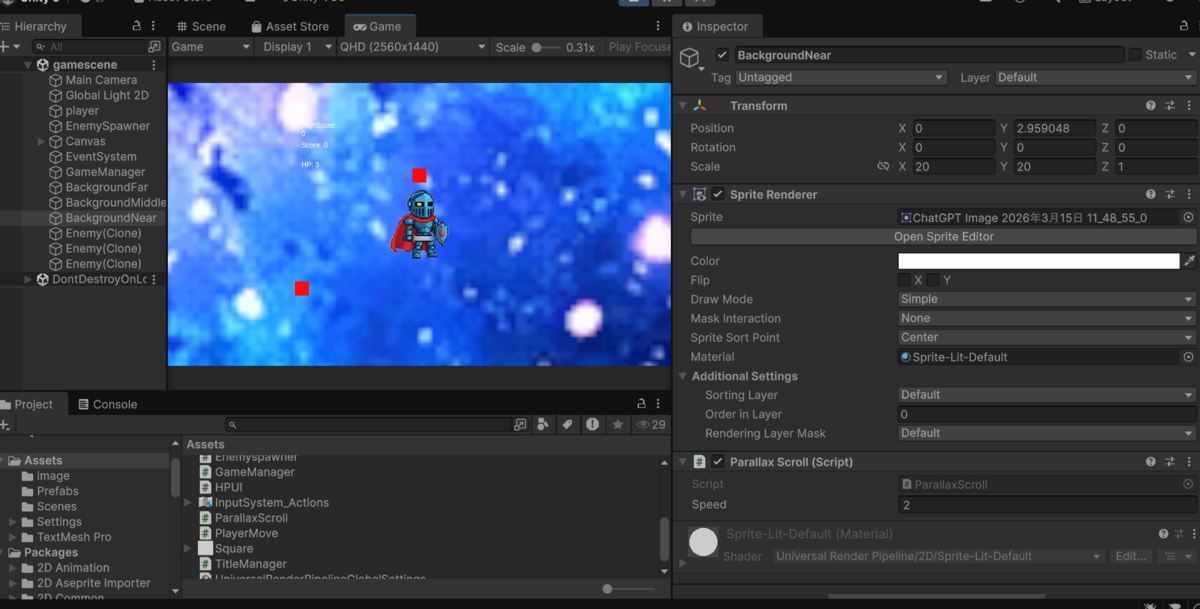Select Main Camera in the Hierarchy

101,80
